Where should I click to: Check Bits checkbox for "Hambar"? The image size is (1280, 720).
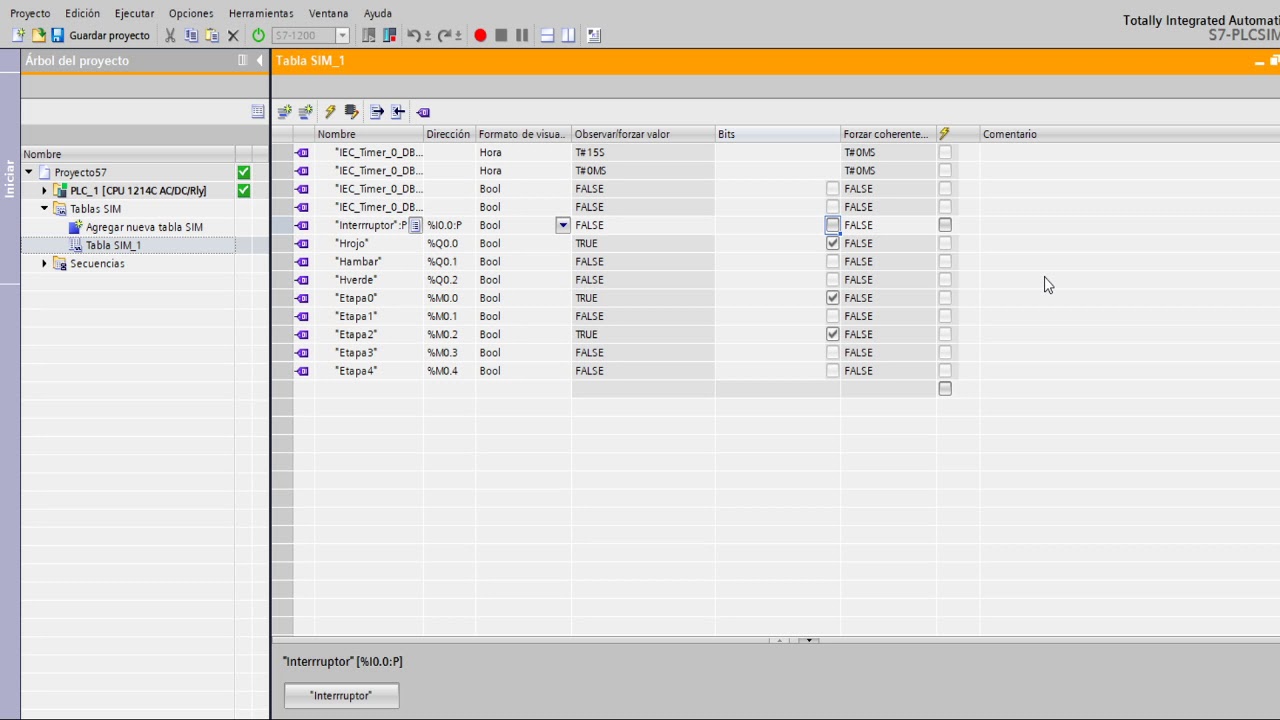(x=833, y=261)
